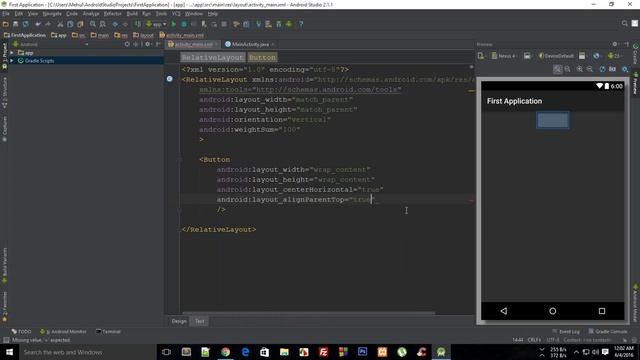Switch to the activity_main.xml editor tab

(x=193, y=44)
